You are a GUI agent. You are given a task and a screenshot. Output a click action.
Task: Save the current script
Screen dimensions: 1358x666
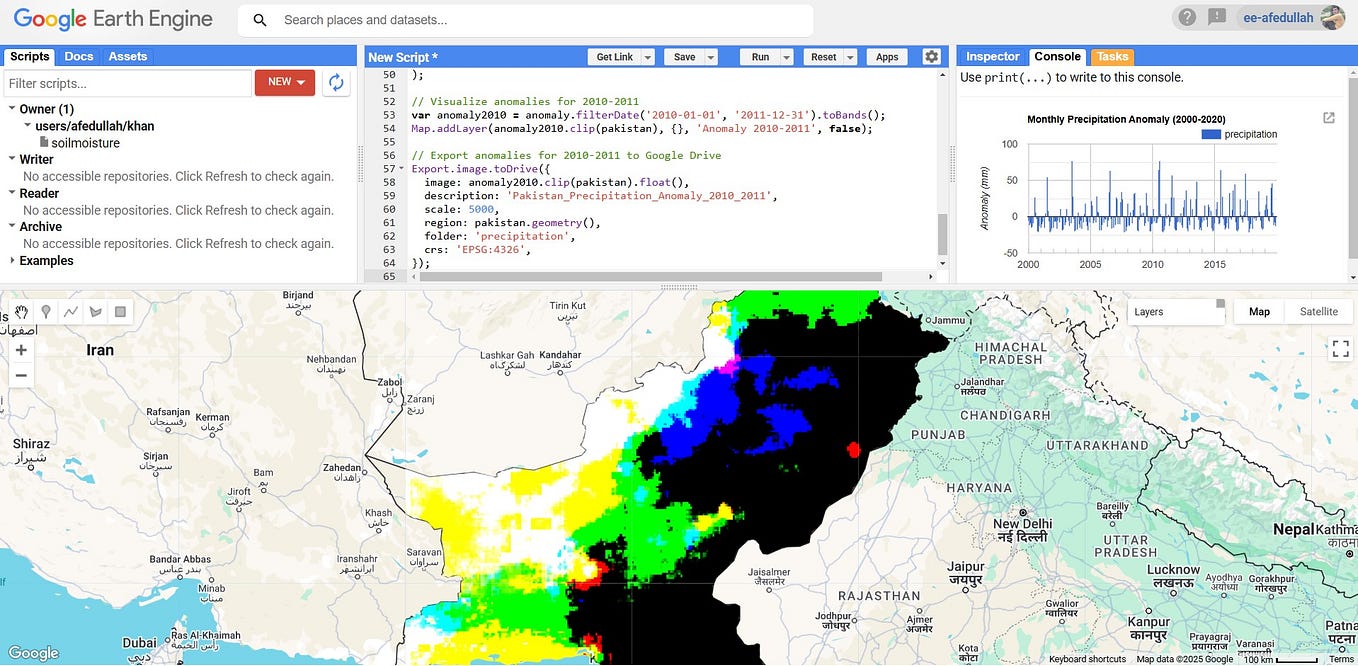(x=684, y=57)
